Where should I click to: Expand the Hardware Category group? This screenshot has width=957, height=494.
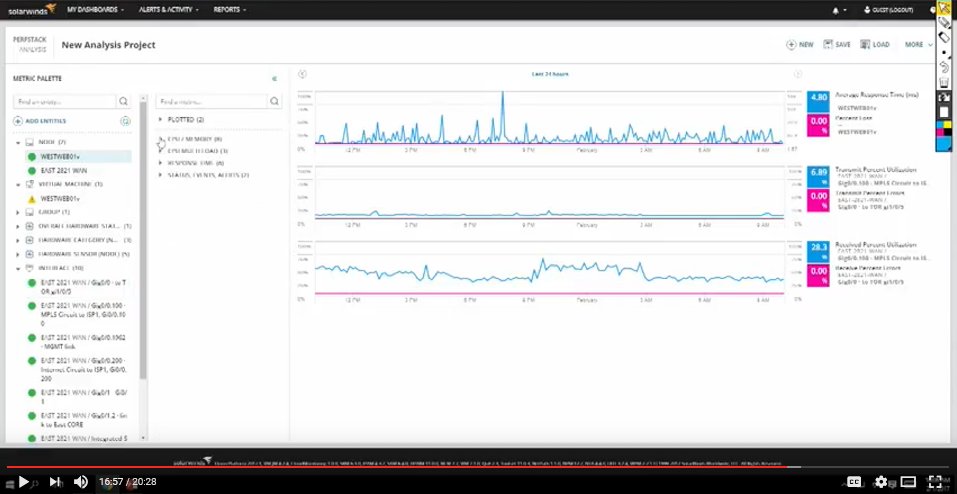tap(18, 240)
